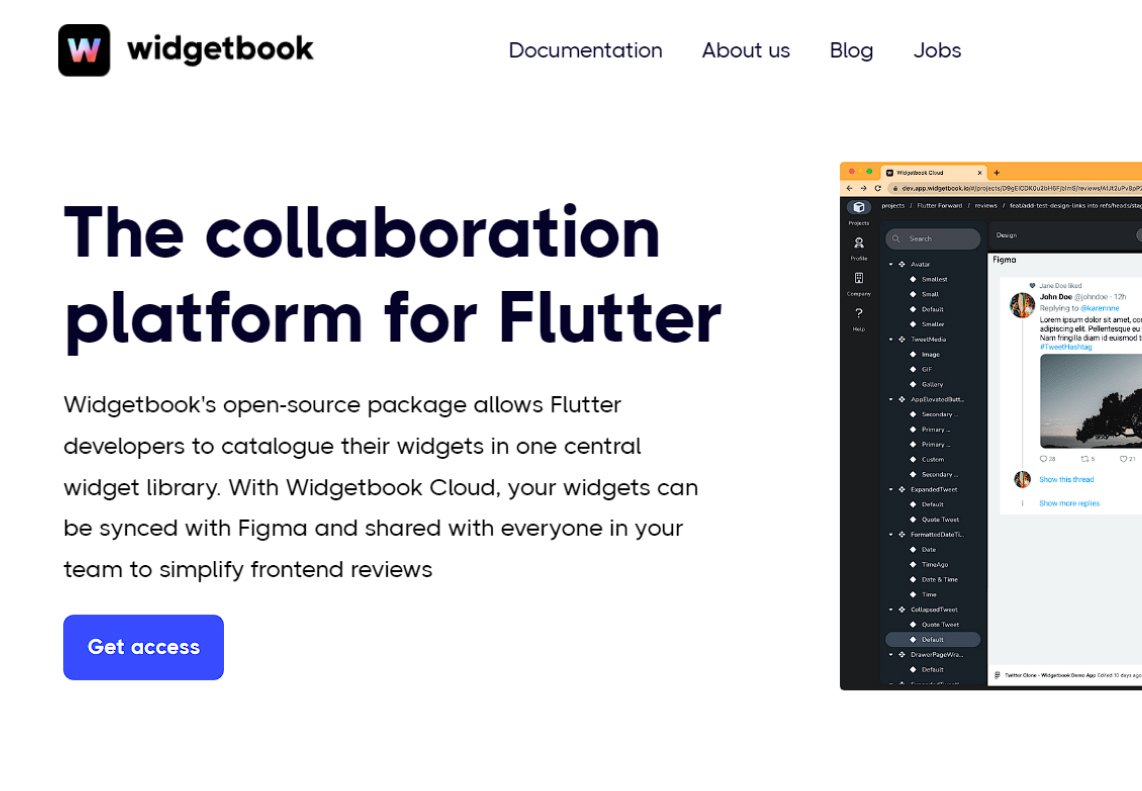
Task: Click the heart like icon showing 21
Action: pyautogui.click(x=1123, y=459)
